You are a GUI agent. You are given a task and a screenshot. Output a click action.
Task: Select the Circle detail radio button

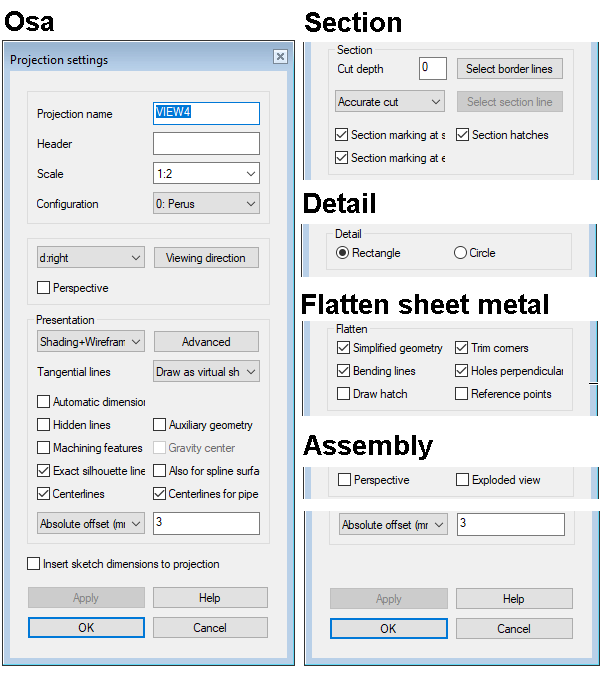tap(461, 253)
